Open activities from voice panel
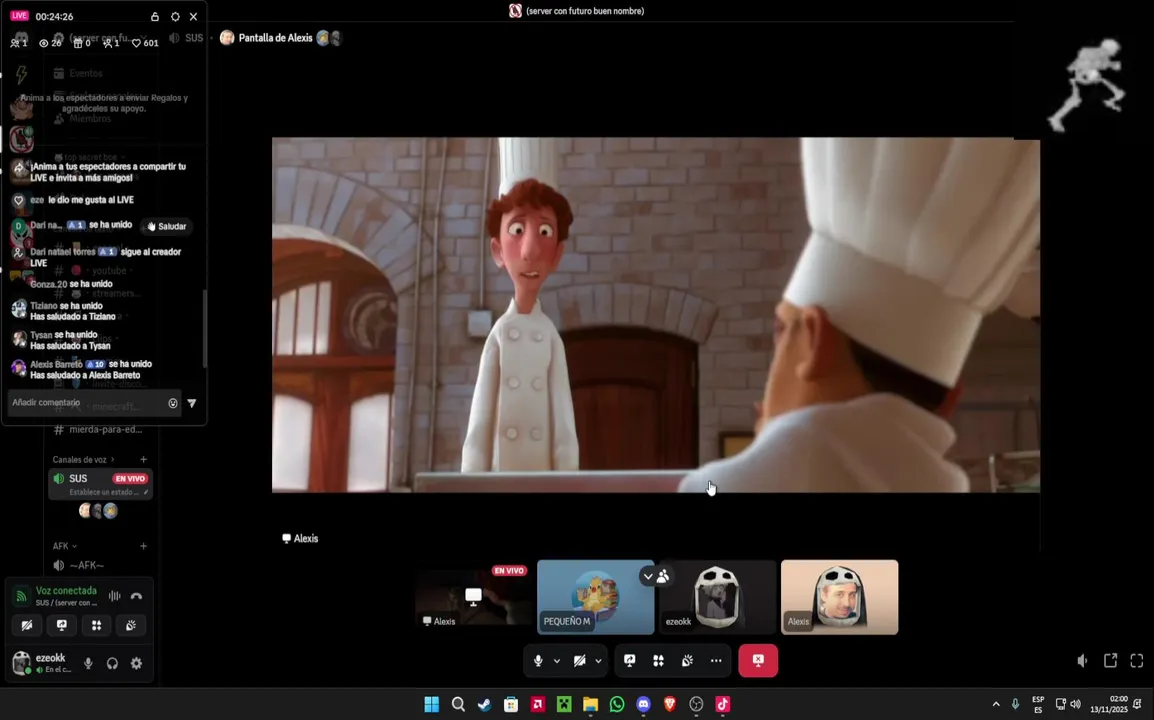 click(x=96, y=625)
